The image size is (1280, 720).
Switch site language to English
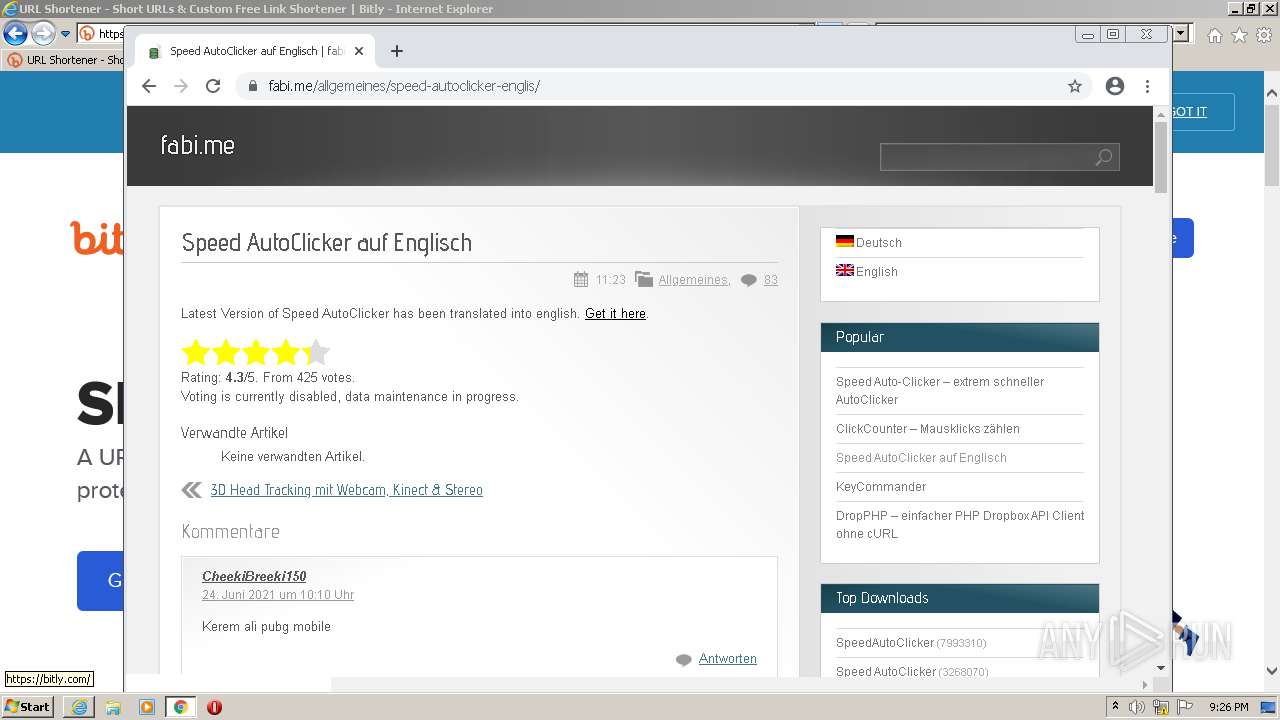point(876,271)
